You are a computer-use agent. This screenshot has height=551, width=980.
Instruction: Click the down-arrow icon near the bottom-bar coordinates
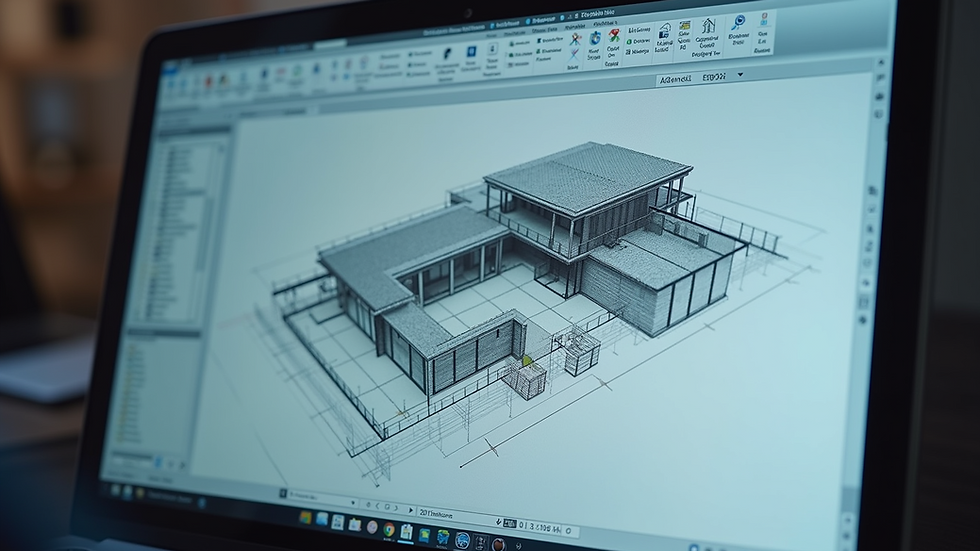498,521
